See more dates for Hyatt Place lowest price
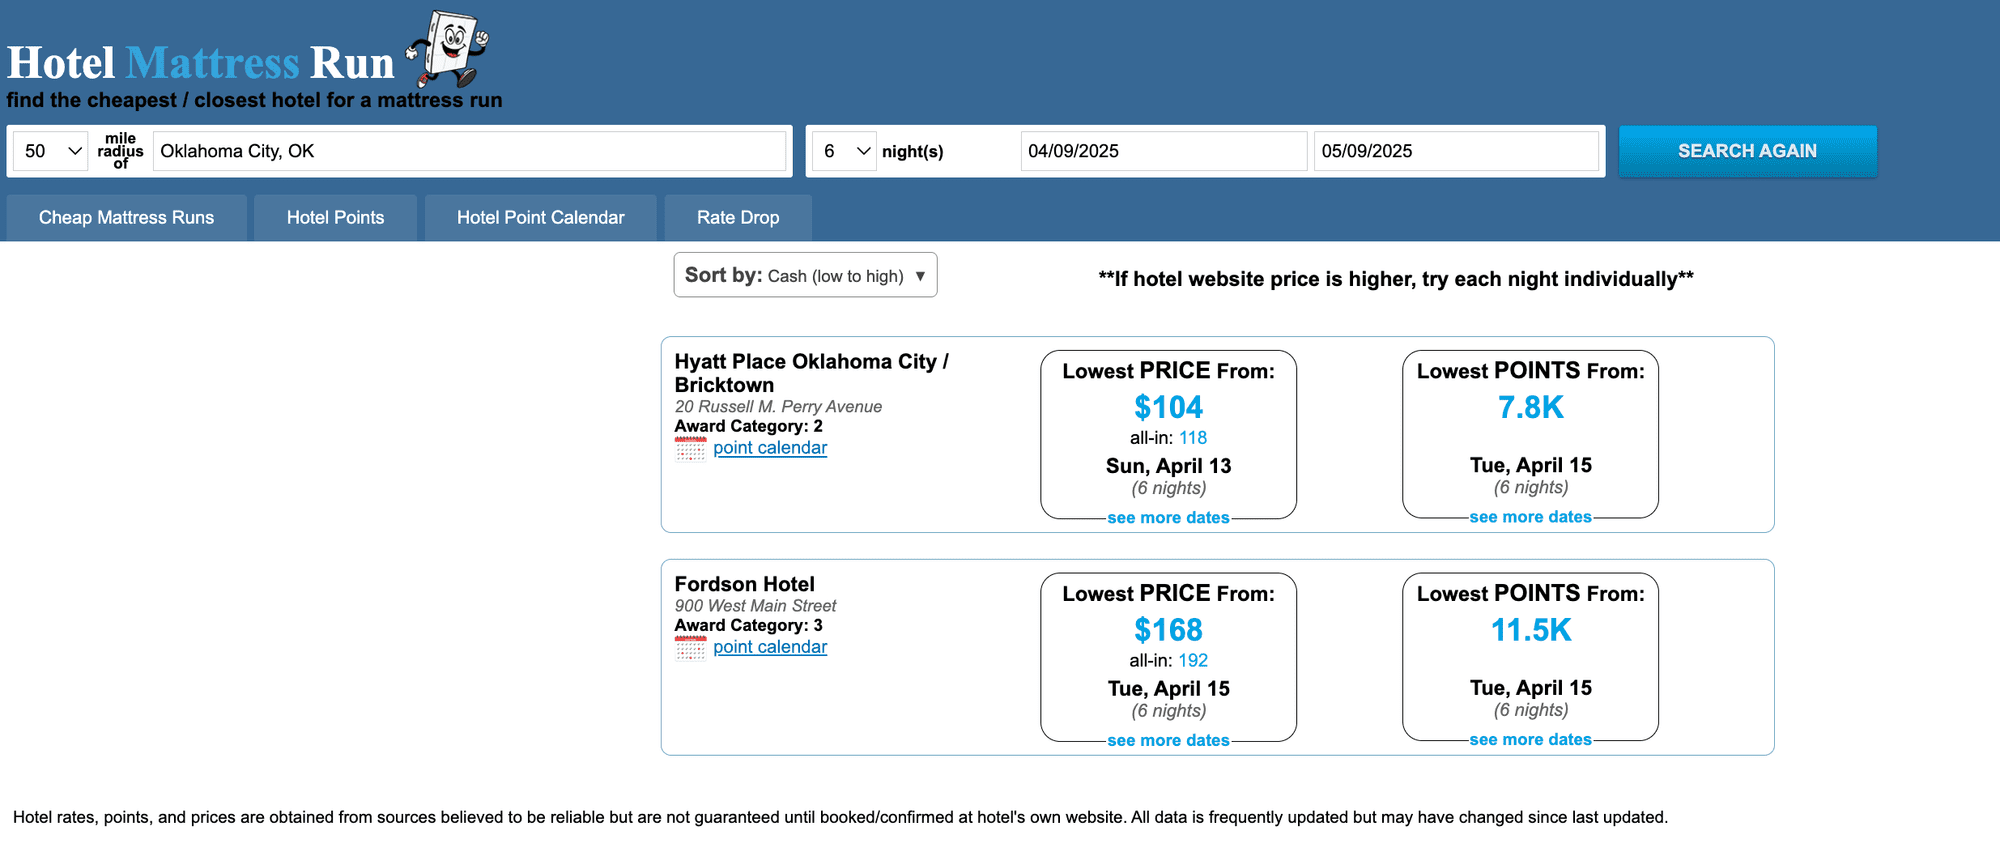Viewport: 2000px width, 857px height. (x=1168, y=518)
